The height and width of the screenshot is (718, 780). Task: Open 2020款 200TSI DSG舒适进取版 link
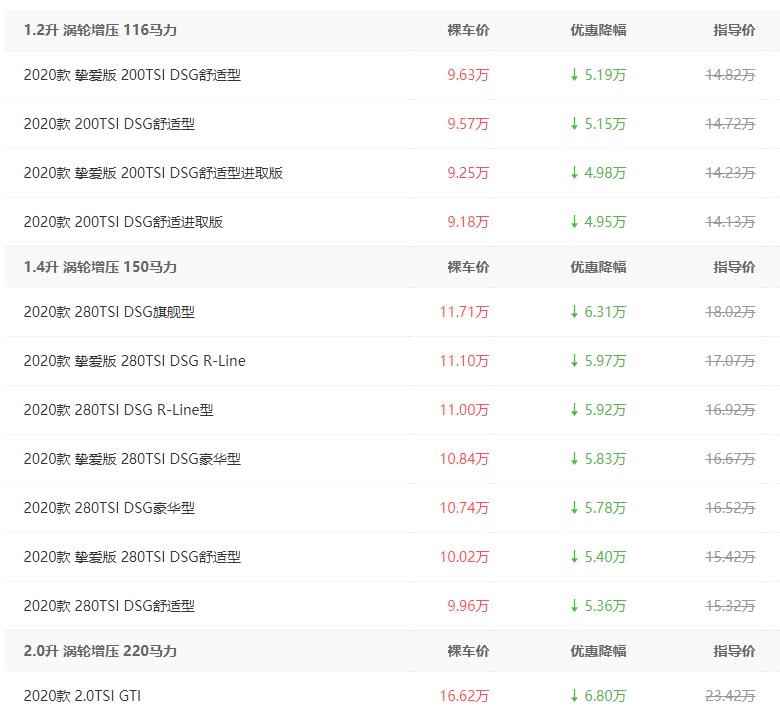point(123,221)
